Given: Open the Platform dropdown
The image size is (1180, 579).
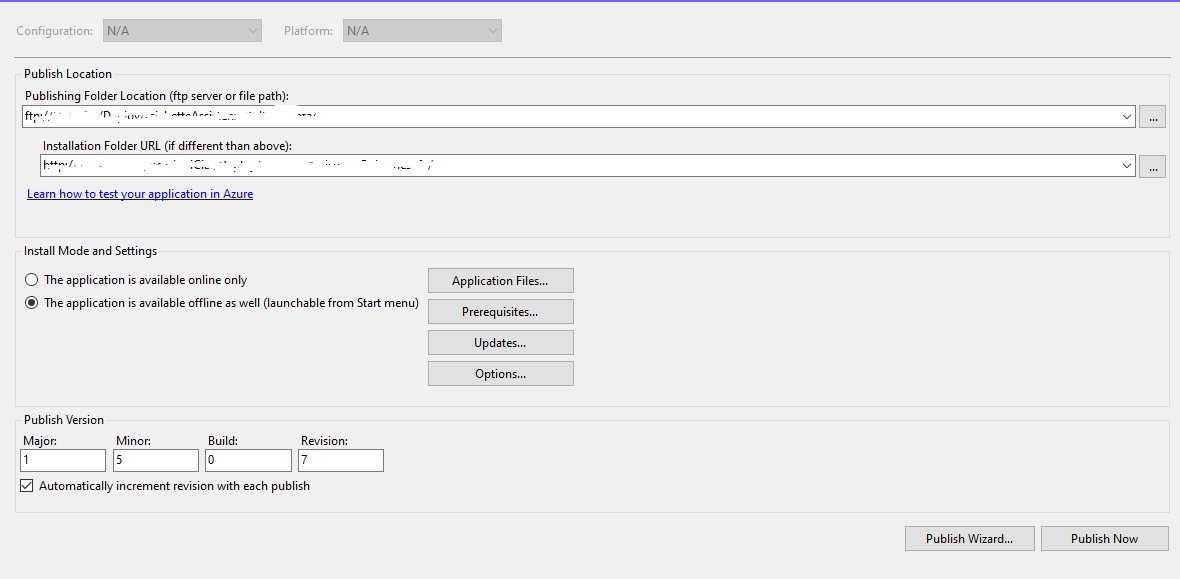Looking at the screenshot, I should tap(421, 30).
